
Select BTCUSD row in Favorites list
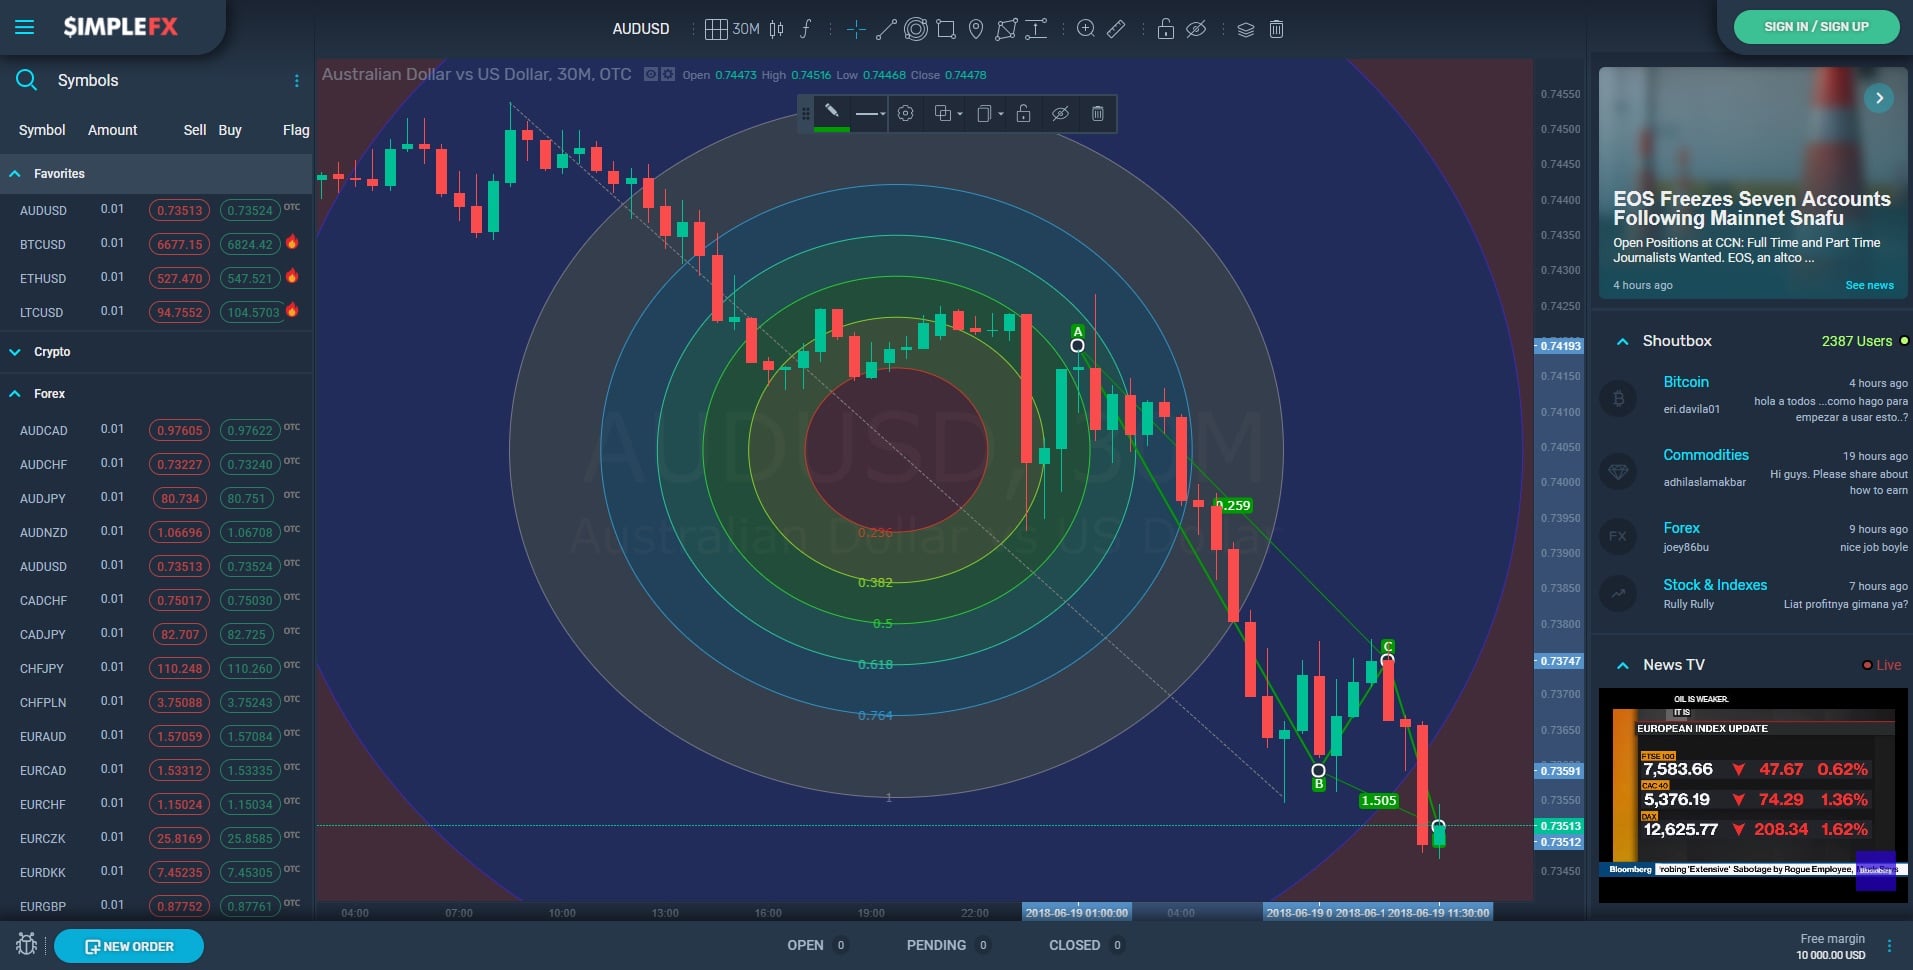43,244
